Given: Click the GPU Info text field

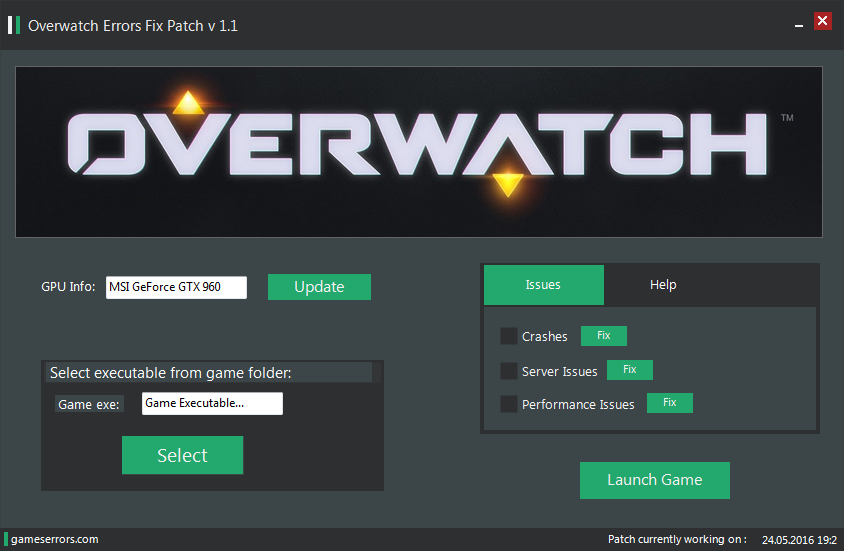Looking at the screenshot, I should pos(177,287).
